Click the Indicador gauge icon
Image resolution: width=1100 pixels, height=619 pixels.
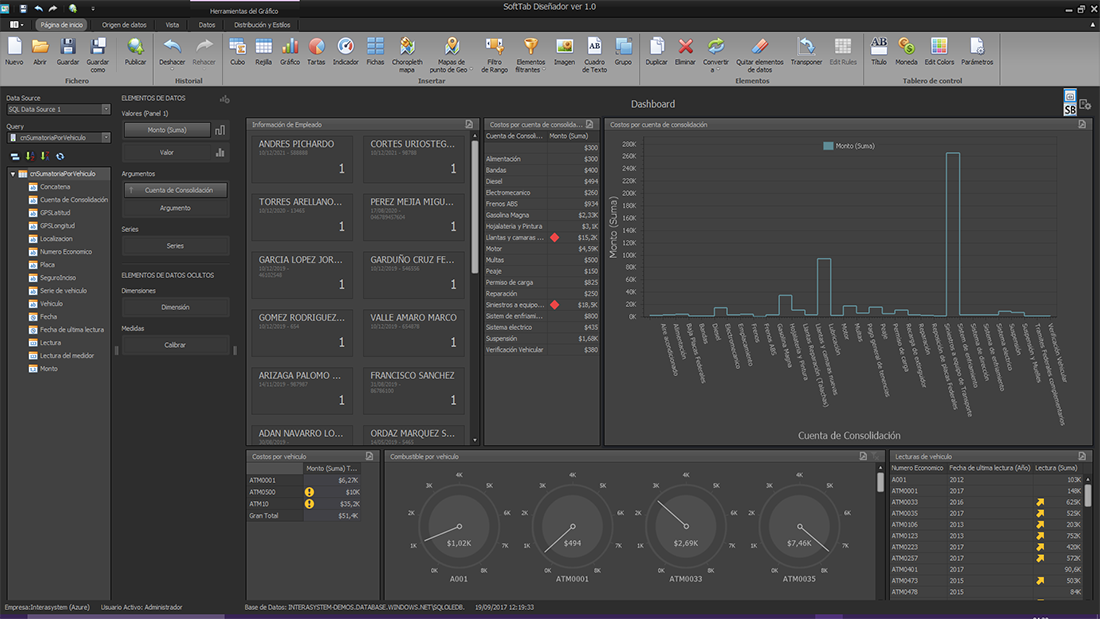345,52
